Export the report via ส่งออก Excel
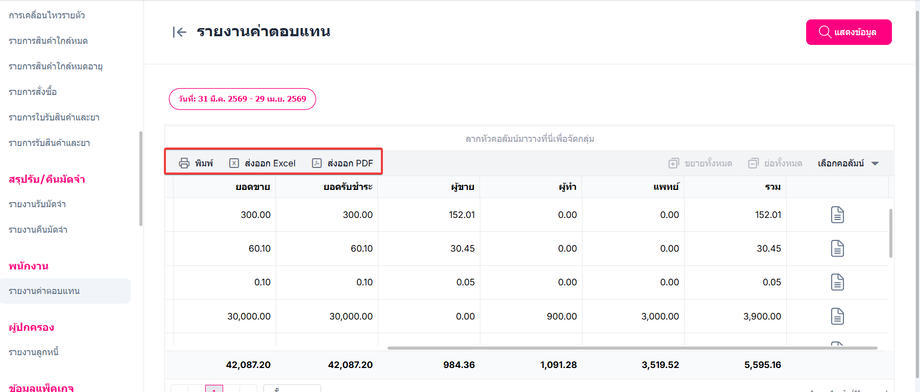The width and height of the screenshot is (920, 392). point(262,163)
